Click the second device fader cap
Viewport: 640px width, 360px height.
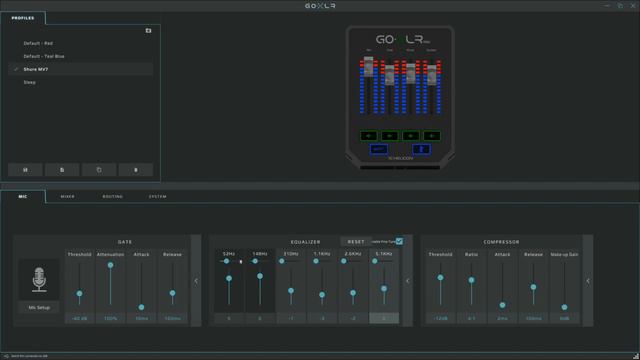click(x=390, y=75)
